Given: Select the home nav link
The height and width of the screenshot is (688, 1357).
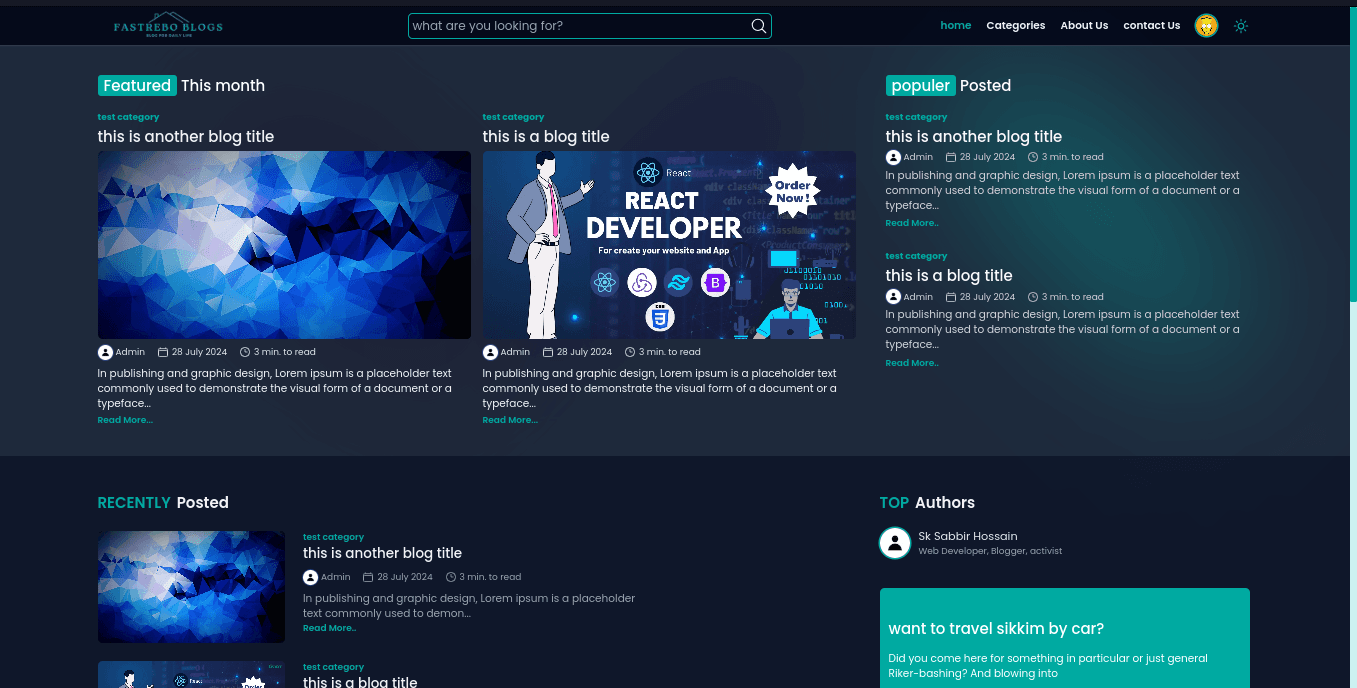Looking at the screenshot, I should point(955,26).
